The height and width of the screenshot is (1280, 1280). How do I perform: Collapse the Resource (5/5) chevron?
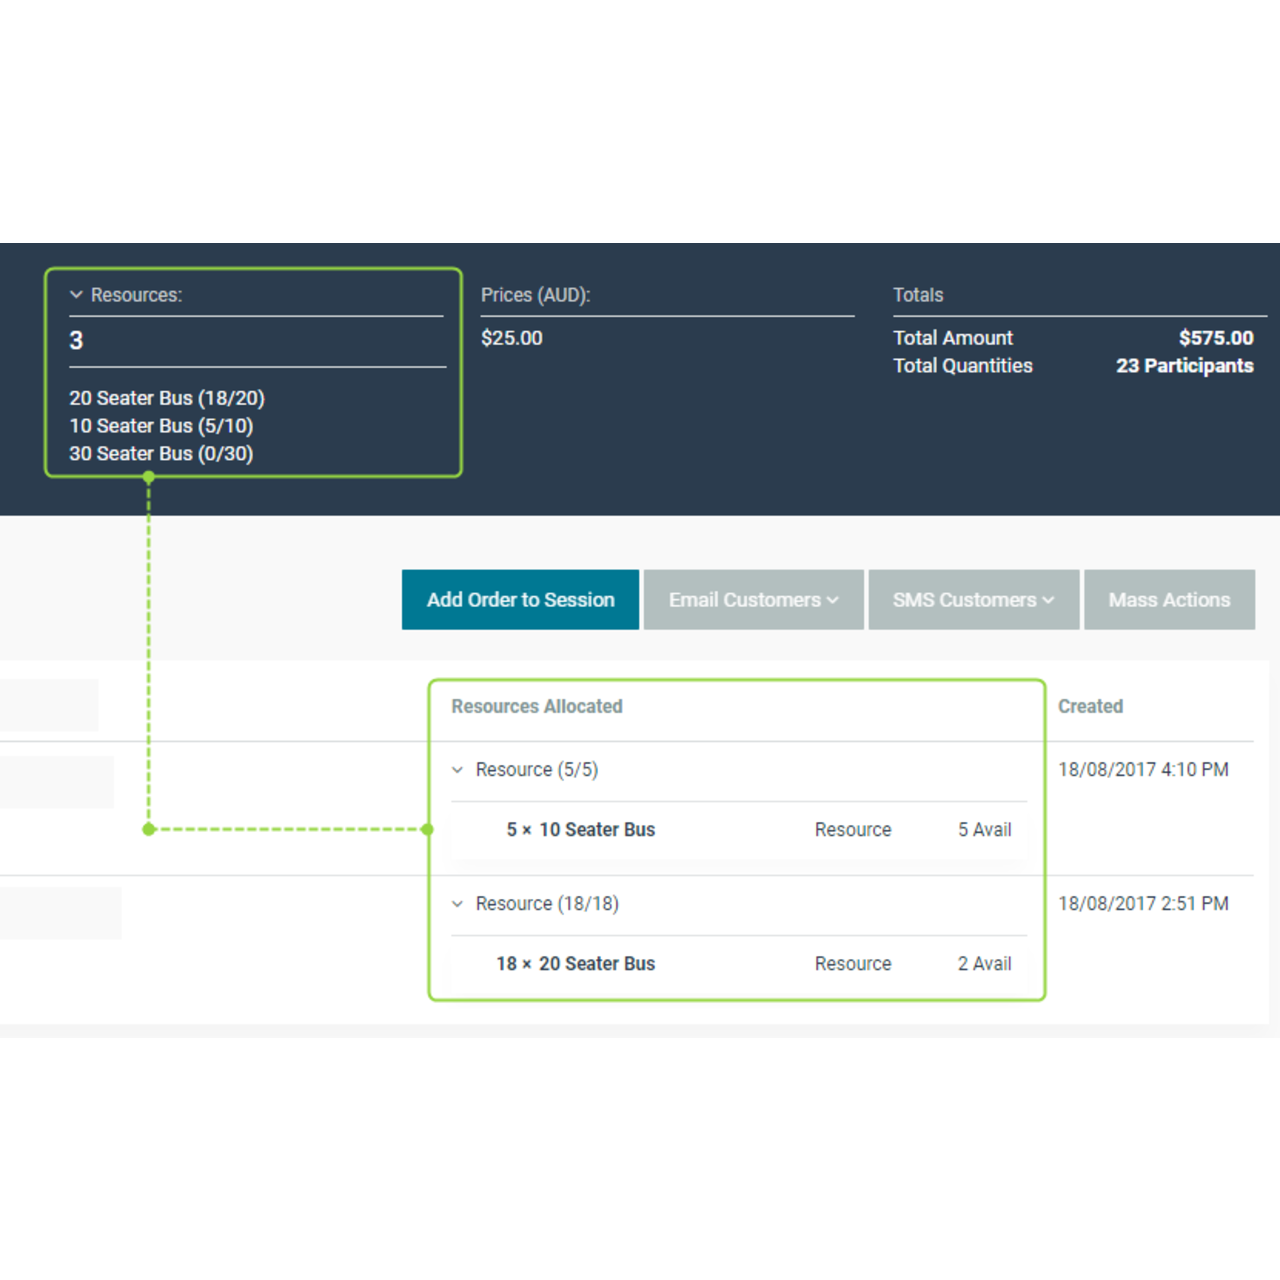[458, 770]
